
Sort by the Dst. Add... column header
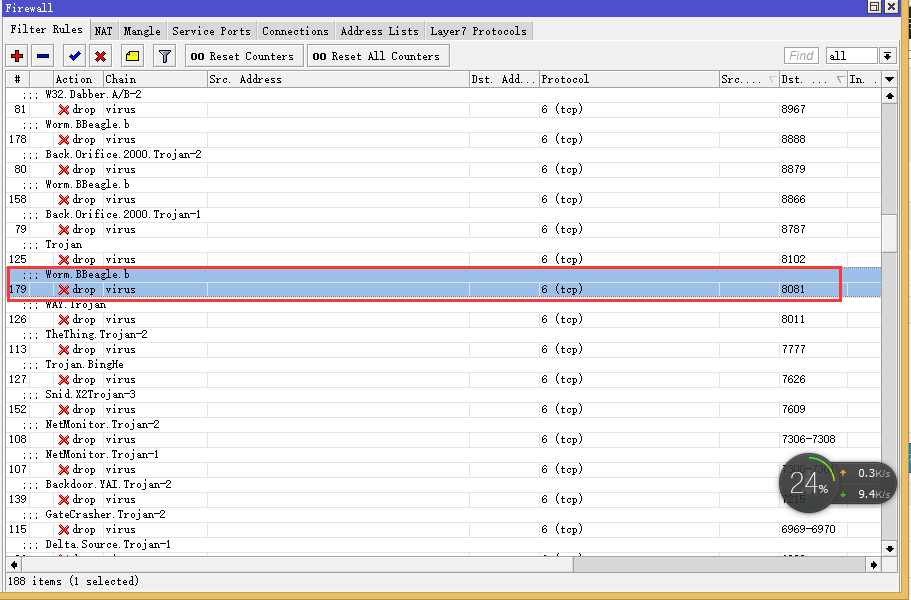504,80
